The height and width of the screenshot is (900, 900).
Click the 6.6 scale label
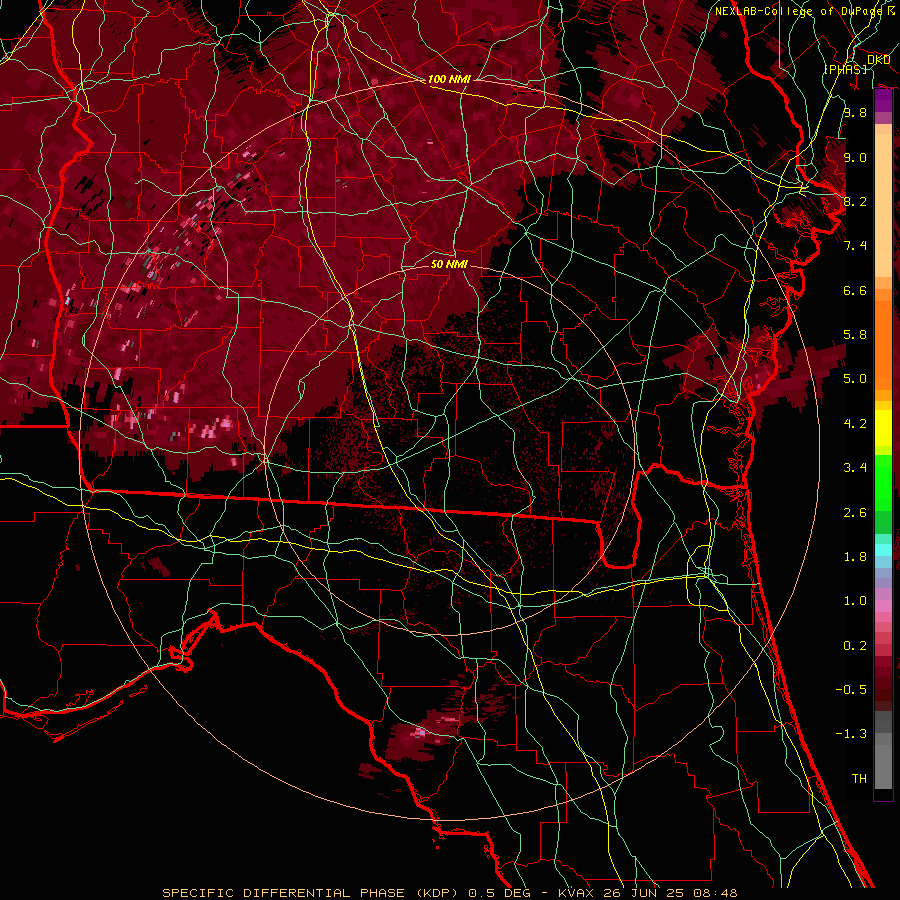coord(855,290)
